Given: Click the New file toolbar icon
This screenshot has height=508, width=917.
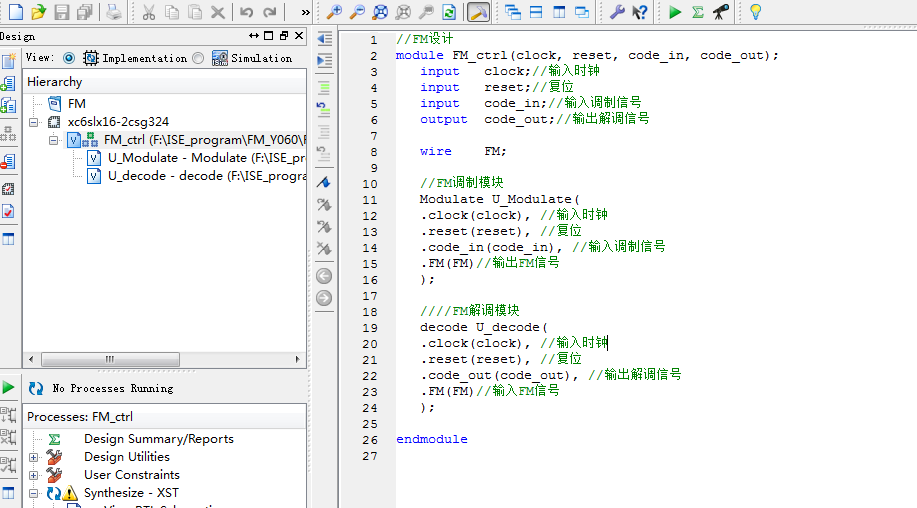Looking at the screenshot, I should tap(14, 12).
